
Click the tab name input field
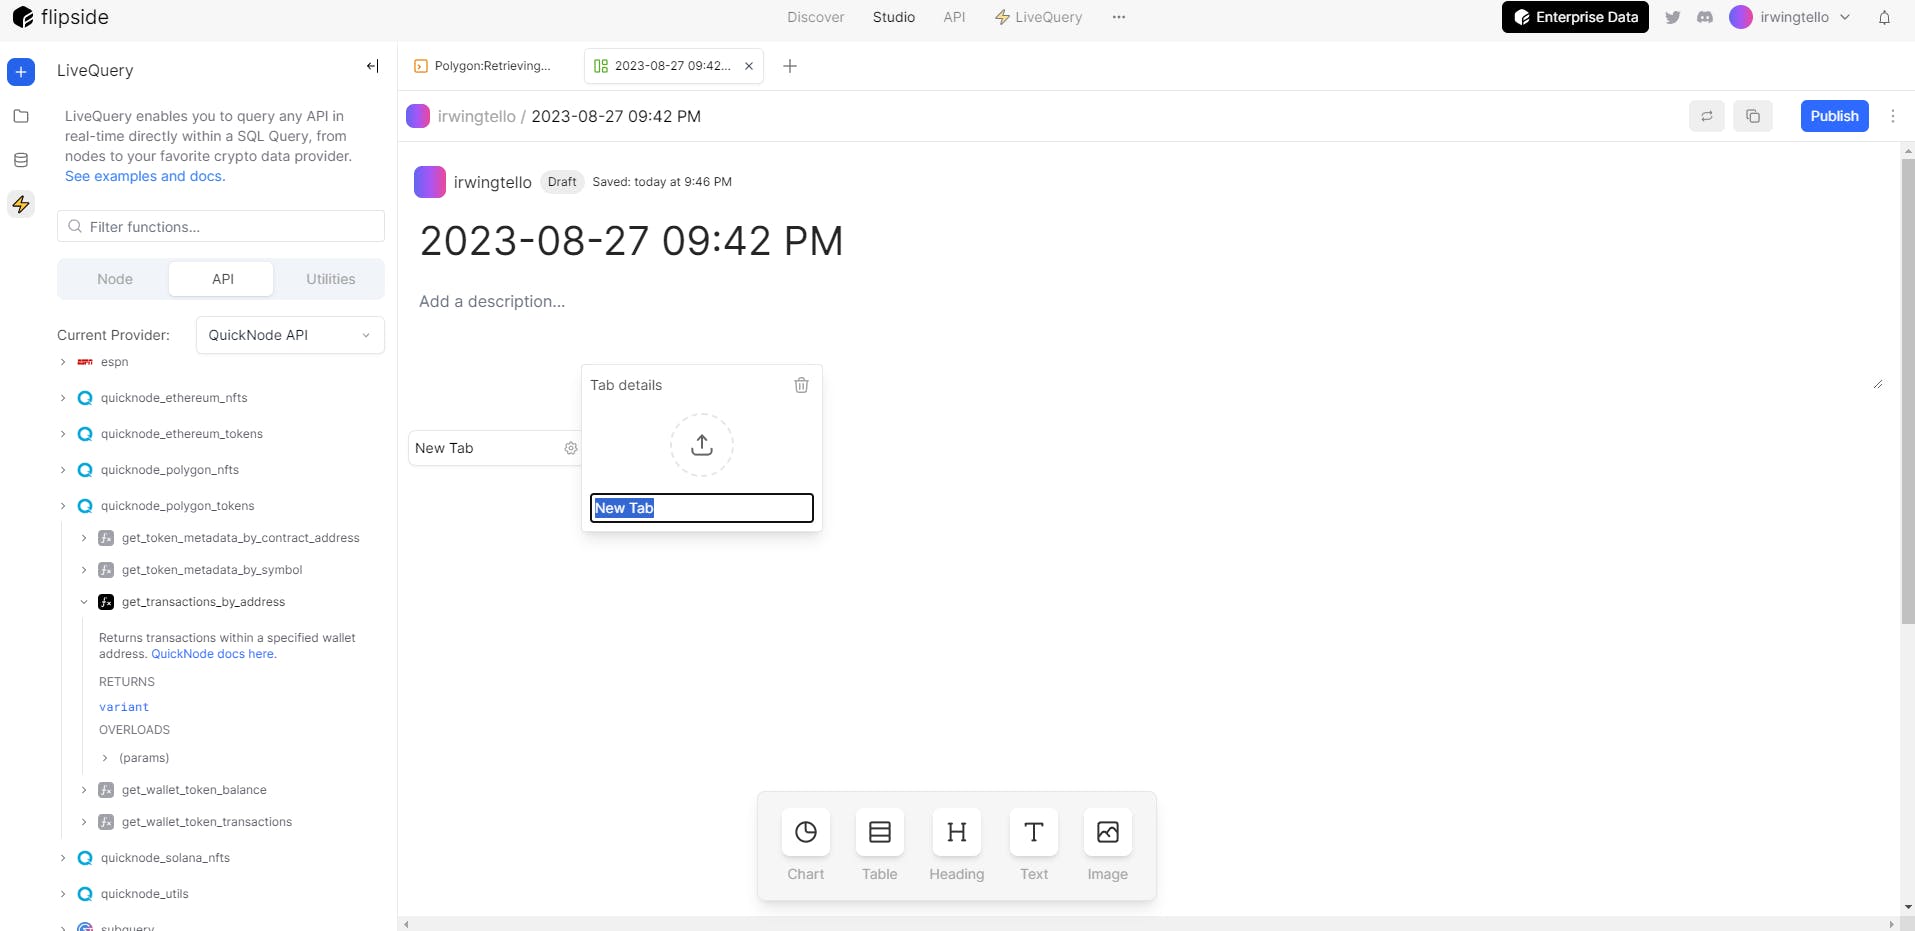tap(702, 508)
